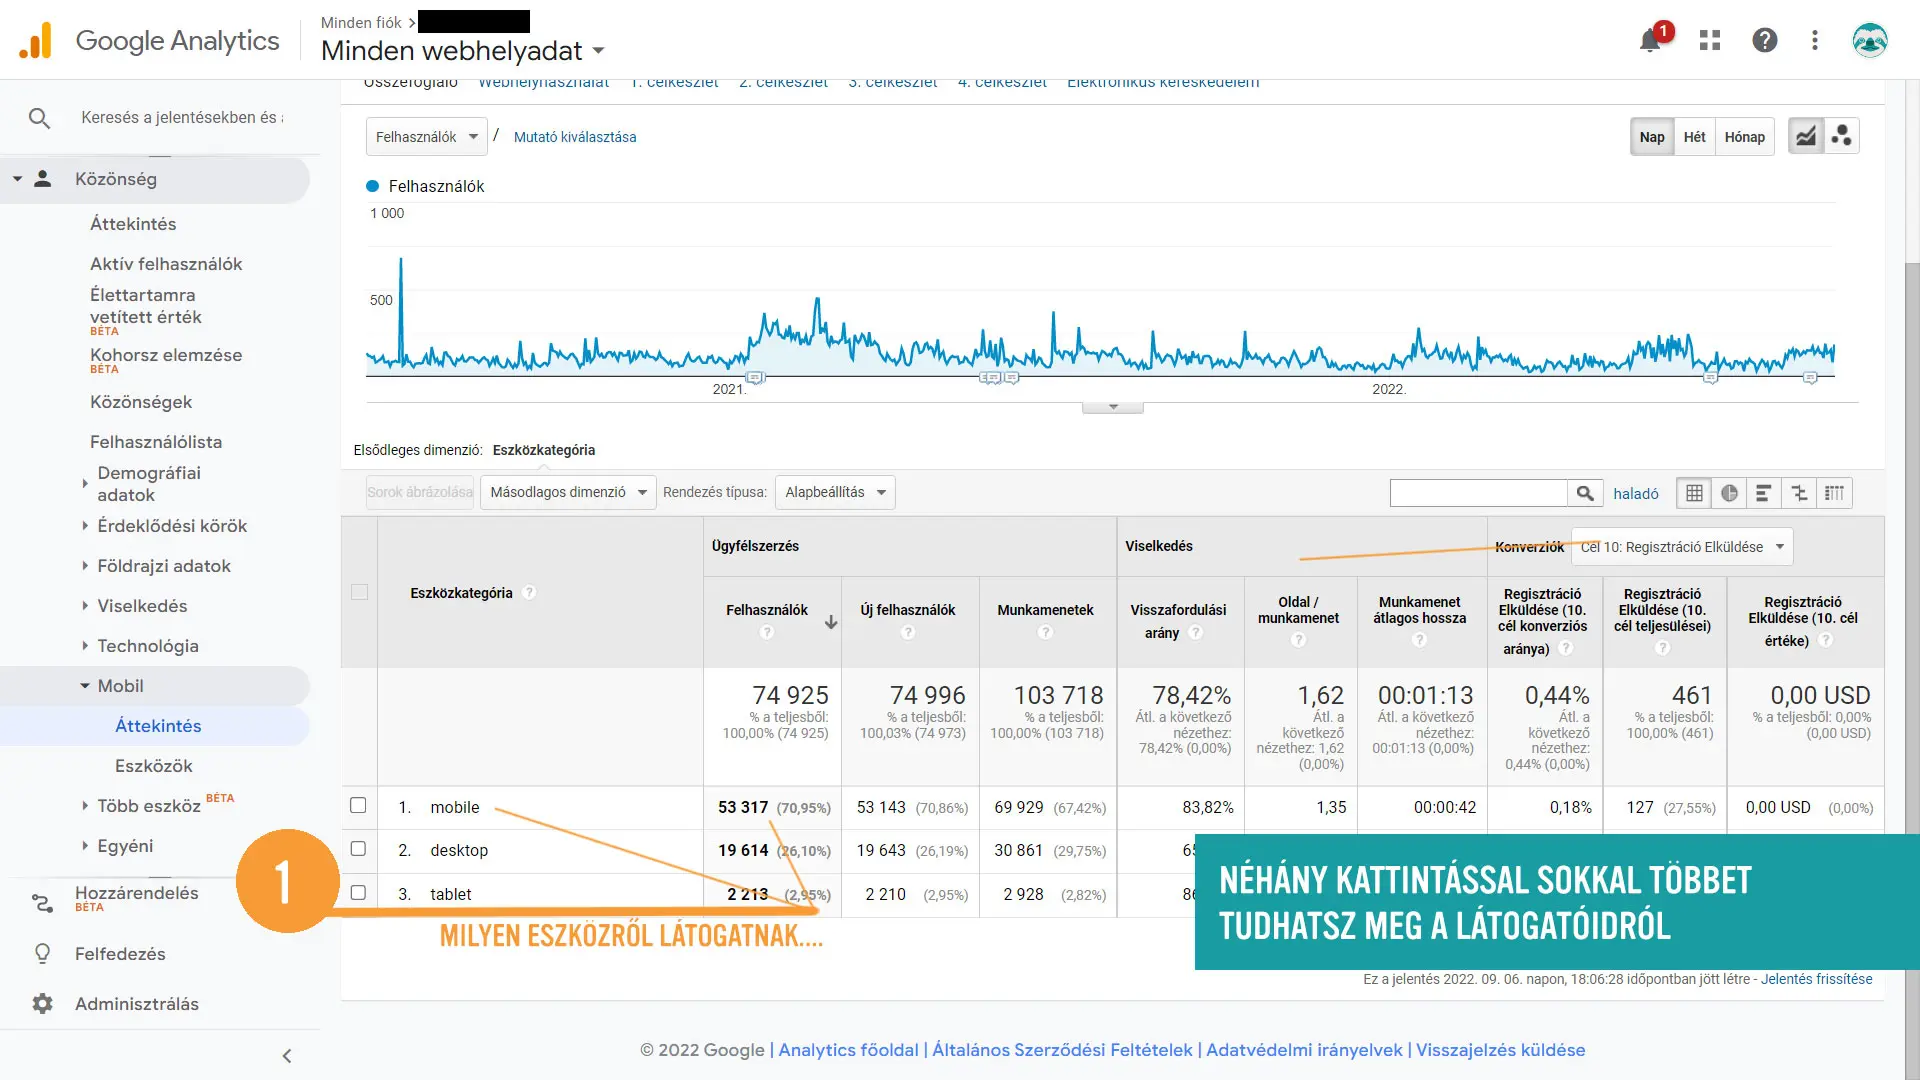Click the Jelentés frissítése link
This screenshot has width=1920, height=1080.
coord(1816,979)
